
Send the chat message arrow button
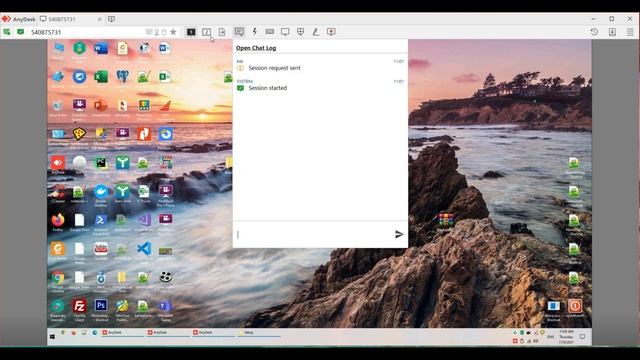coord(399,234)
